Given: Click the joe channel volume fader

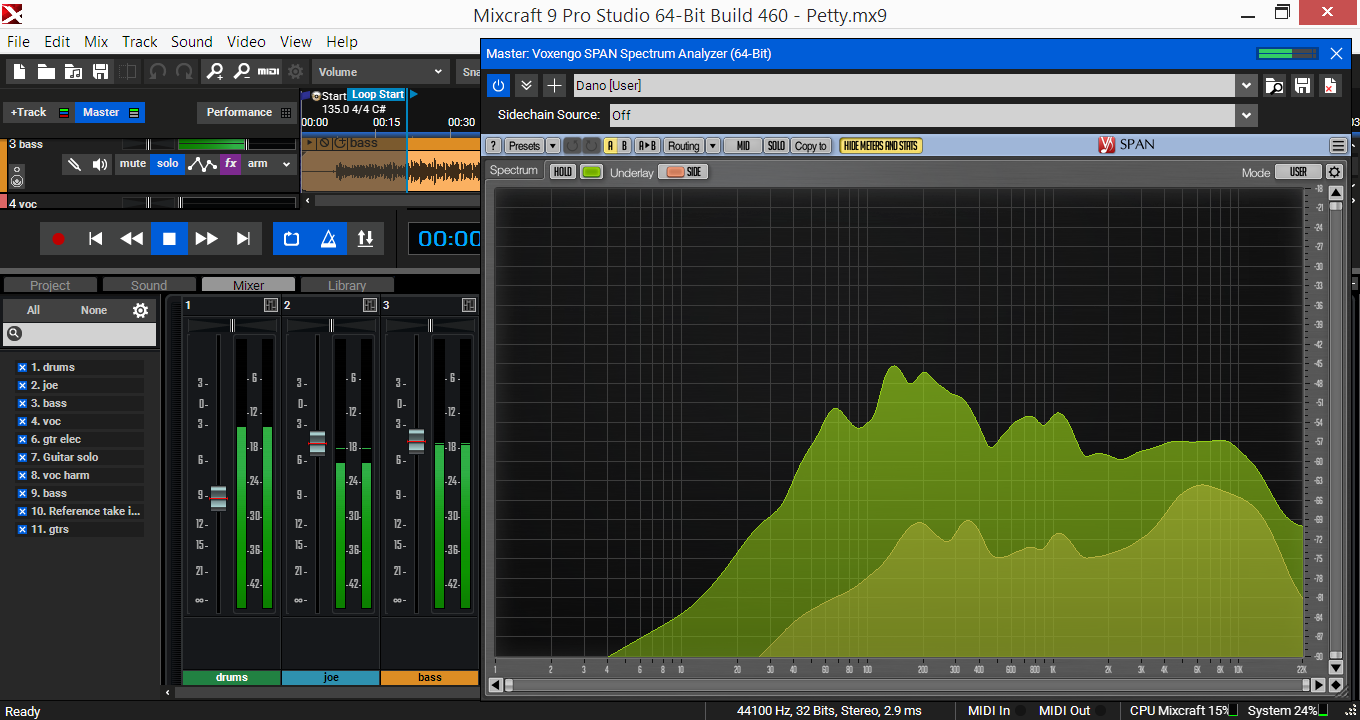Looking at the screenshot, I should tap(318, 442).
